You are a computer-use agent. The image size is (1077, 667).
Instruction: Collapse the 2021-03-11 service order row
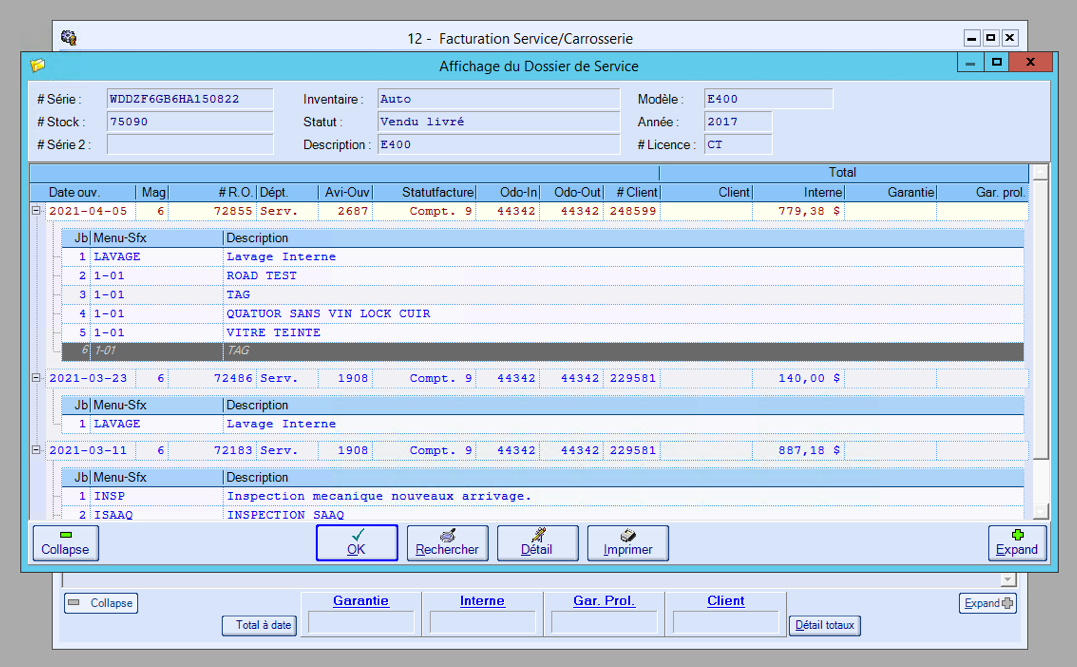click(36, 449)
